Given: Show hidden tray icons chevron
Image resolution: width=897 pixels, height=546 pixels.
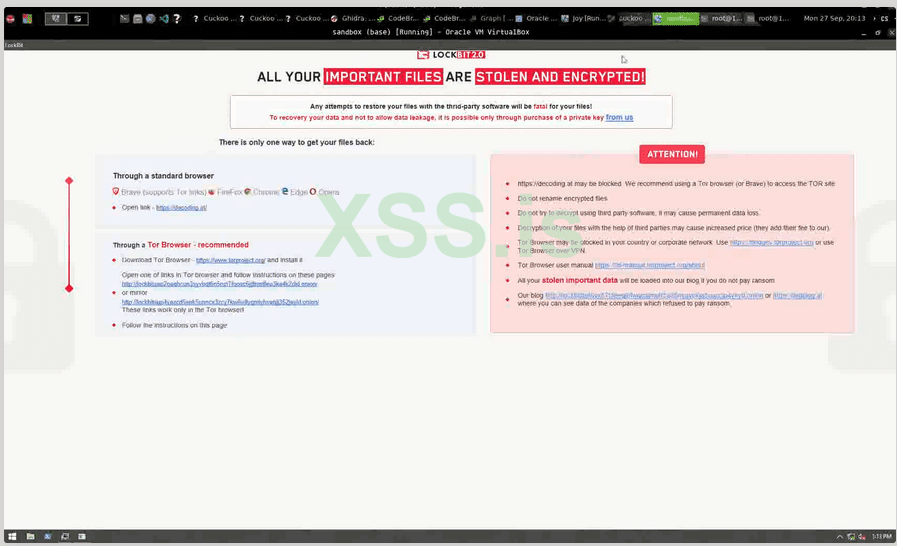Looking at the screenshot, I should [840, 537].
